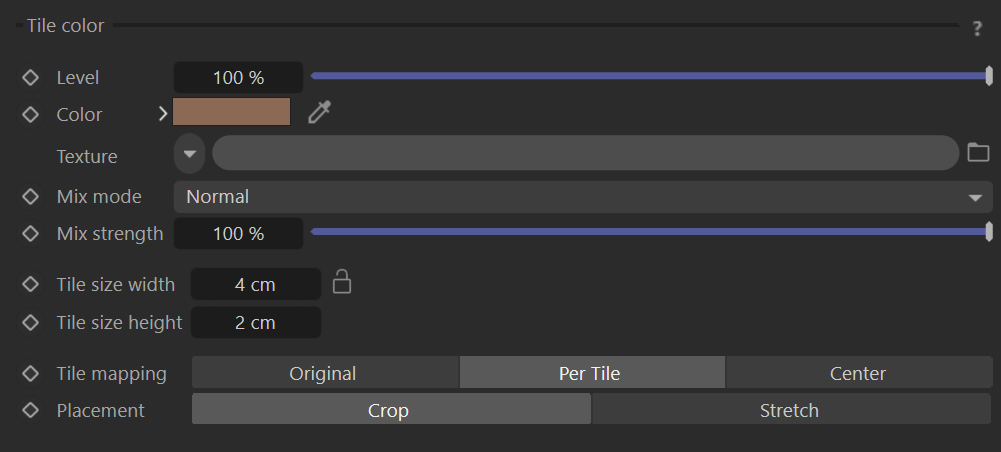Click the eyedropper color picker icon

[x=319, y=112]
